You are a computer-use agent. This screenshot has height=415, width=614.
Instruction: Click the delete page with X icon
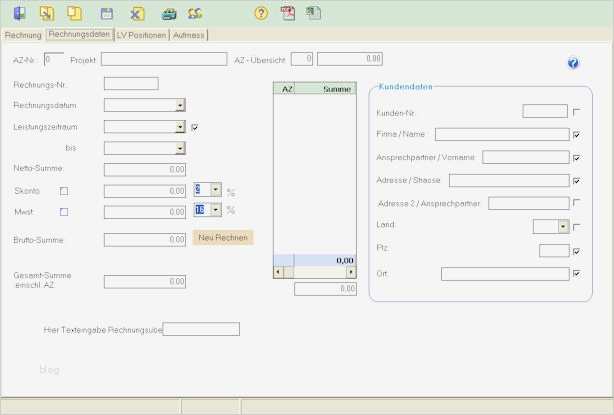(x=137, y=14)
